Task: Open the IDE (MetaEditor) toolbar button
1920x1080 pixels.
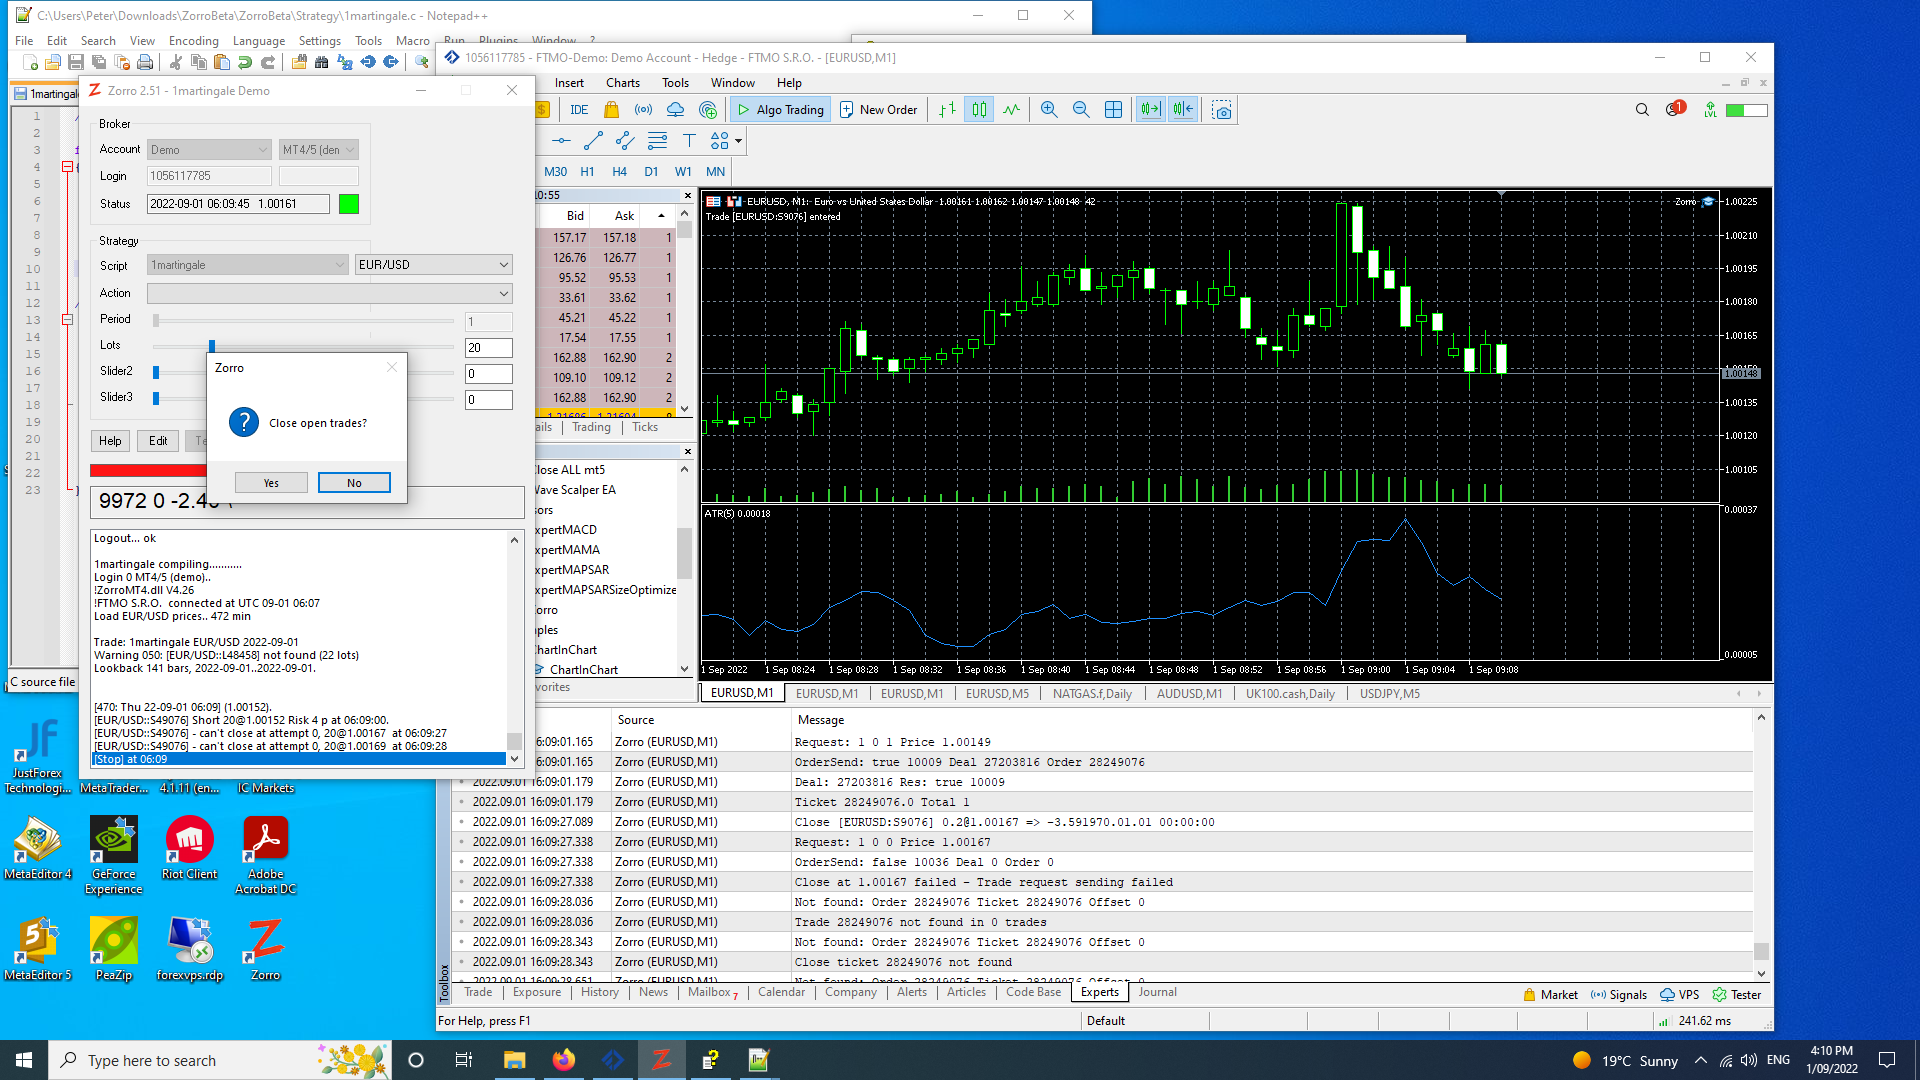Action: click(x=579, y=110)
